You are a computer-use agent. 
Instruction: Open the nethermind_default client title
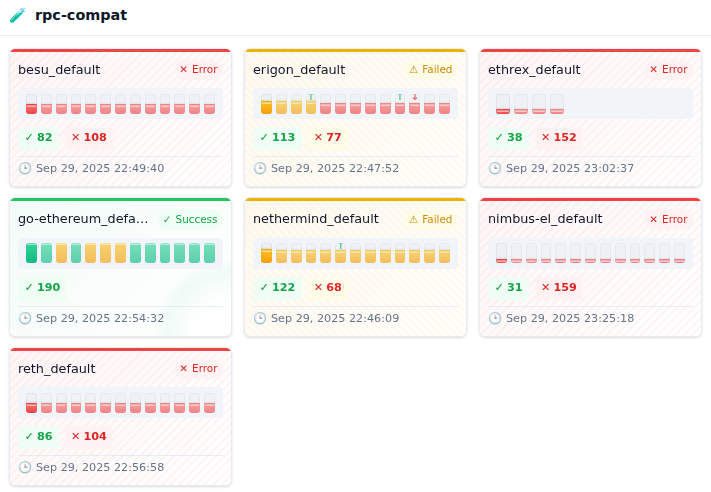click(x=316, y=219)
